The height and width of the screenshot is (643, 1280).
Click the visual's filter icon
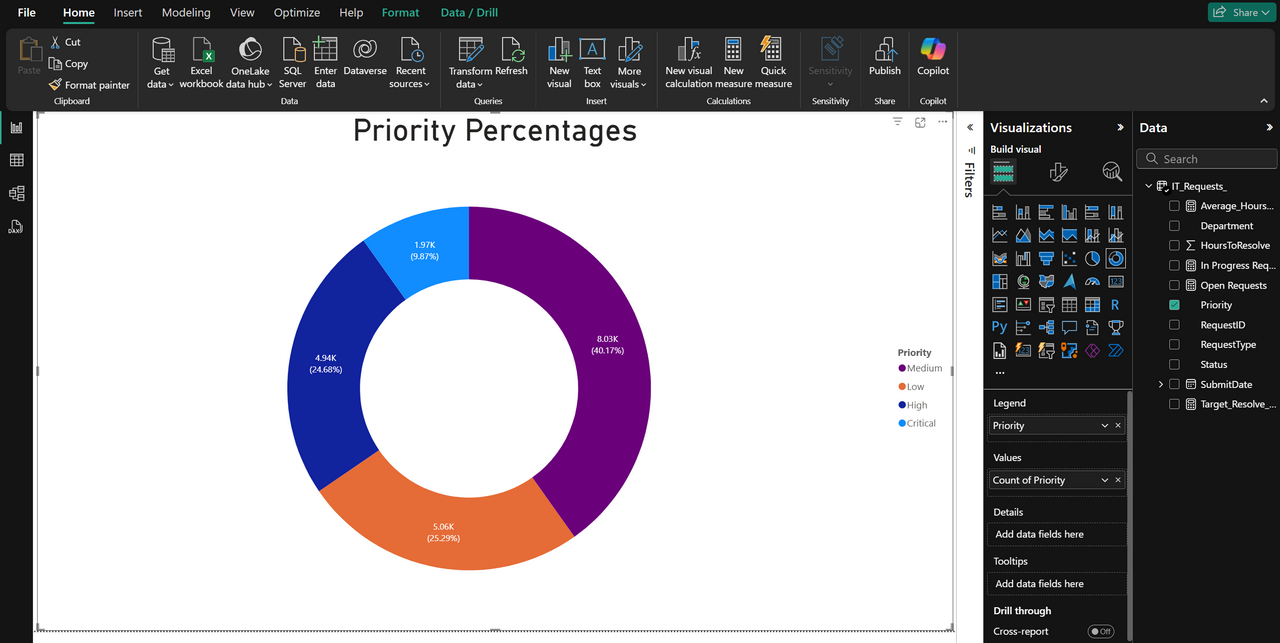pyautogui.click(x=897, y=122)
